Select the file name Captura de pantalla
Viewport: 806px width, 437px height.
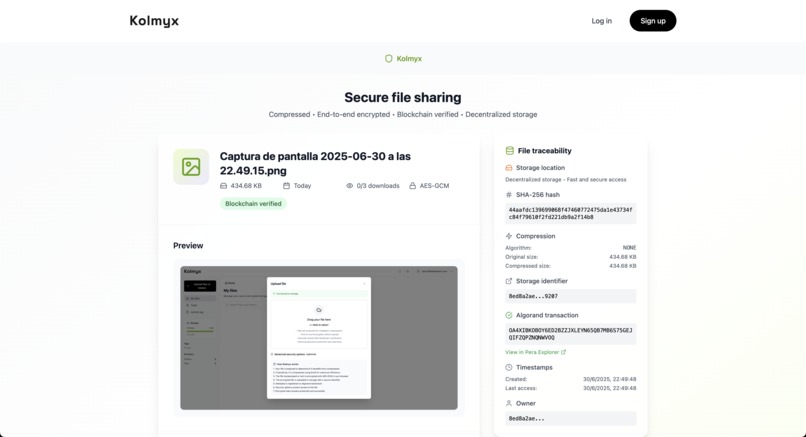click(315, 163)
